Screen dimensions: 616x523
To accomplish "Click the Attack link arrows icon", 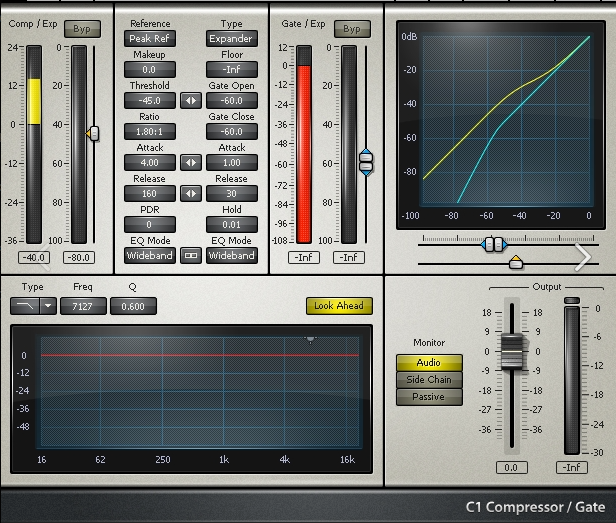I will (191, 162).
